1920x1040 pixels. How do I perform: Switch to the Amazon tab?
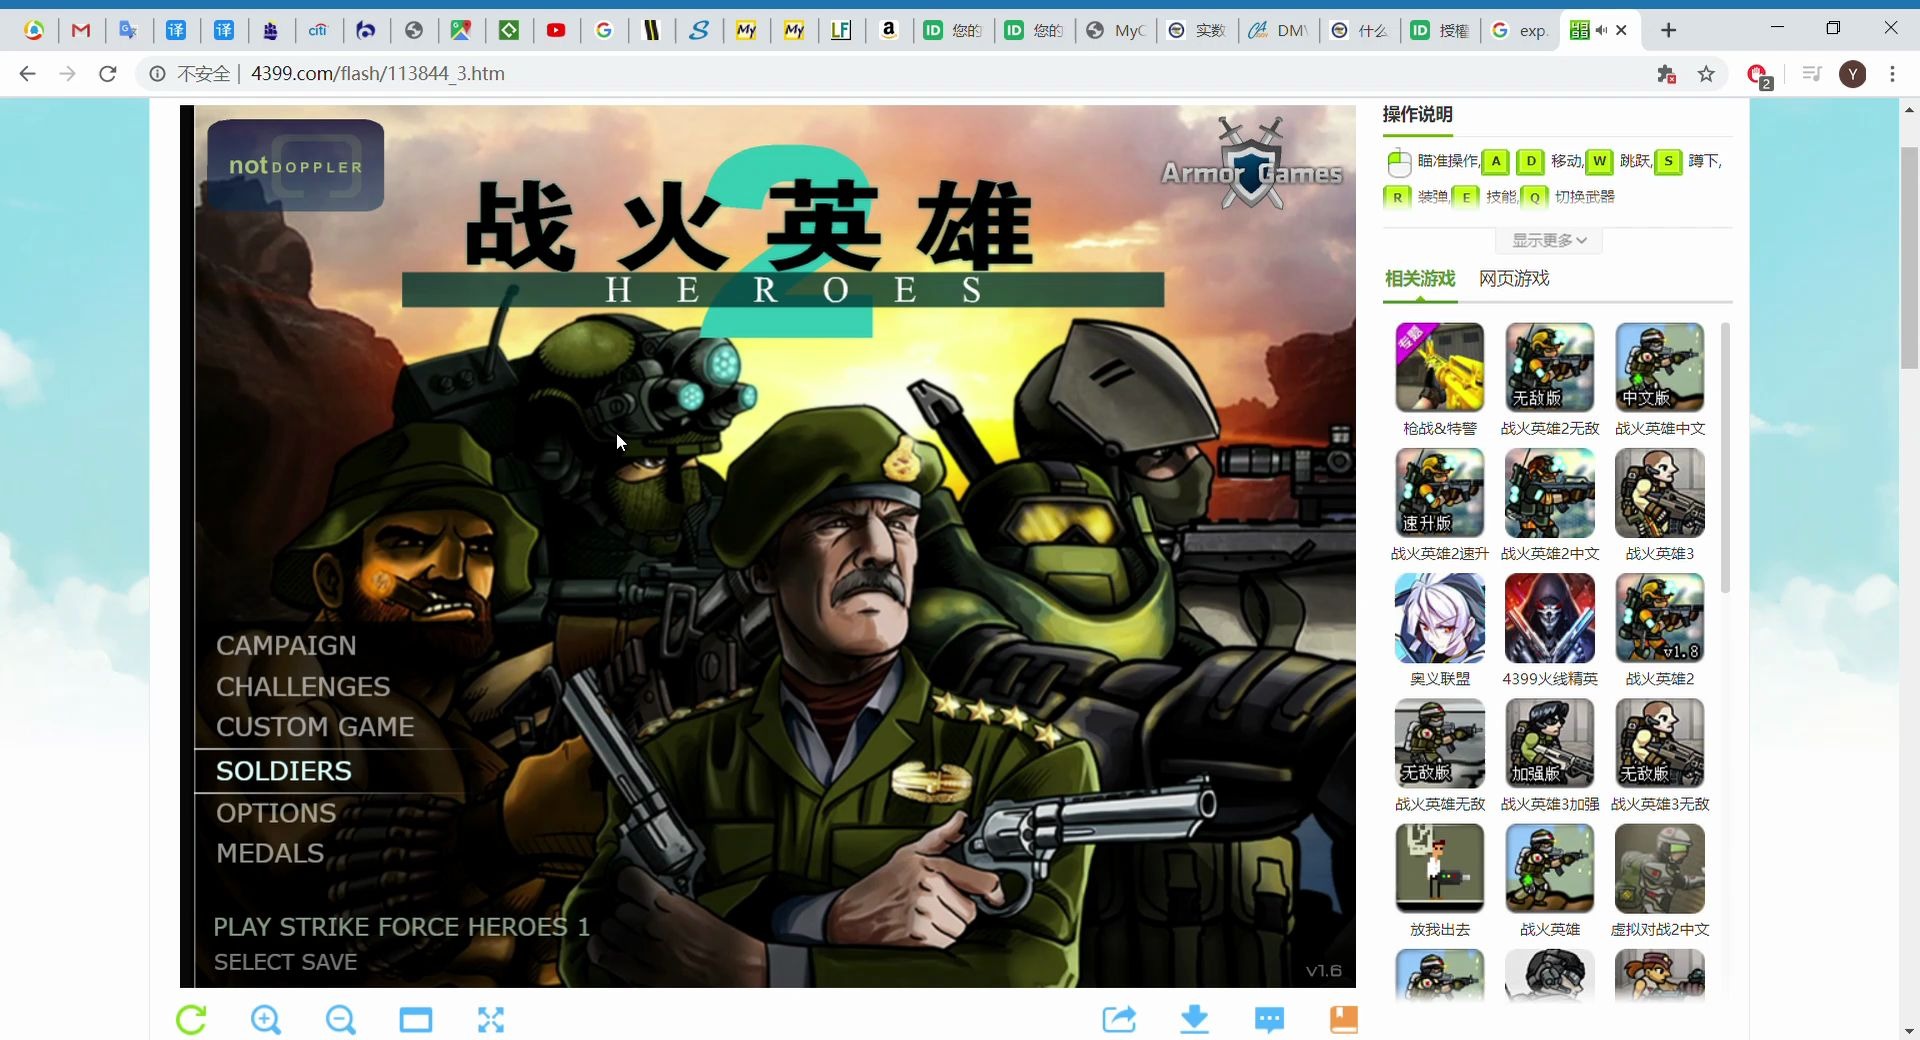click(x=888, y=30)
